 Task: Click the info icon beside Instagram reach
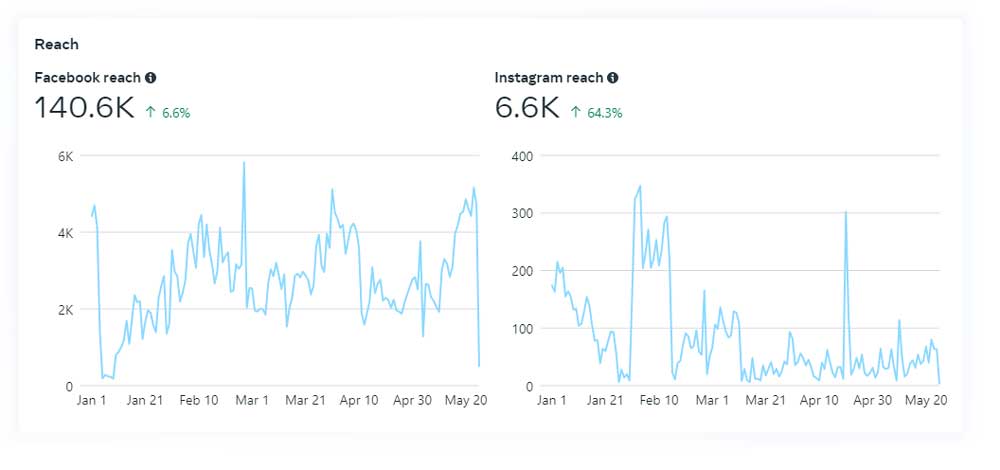(x=612, y=78)
